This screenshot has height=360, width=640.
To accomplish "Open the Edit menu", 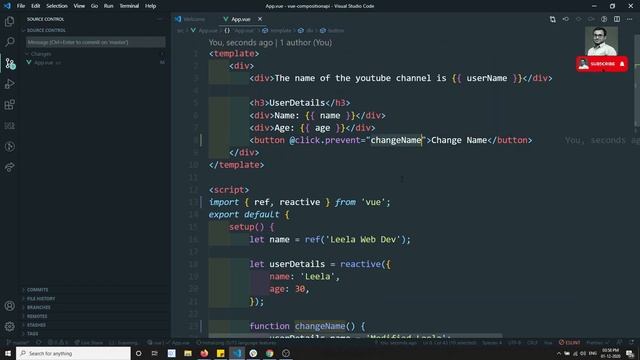I will [36, 6].
